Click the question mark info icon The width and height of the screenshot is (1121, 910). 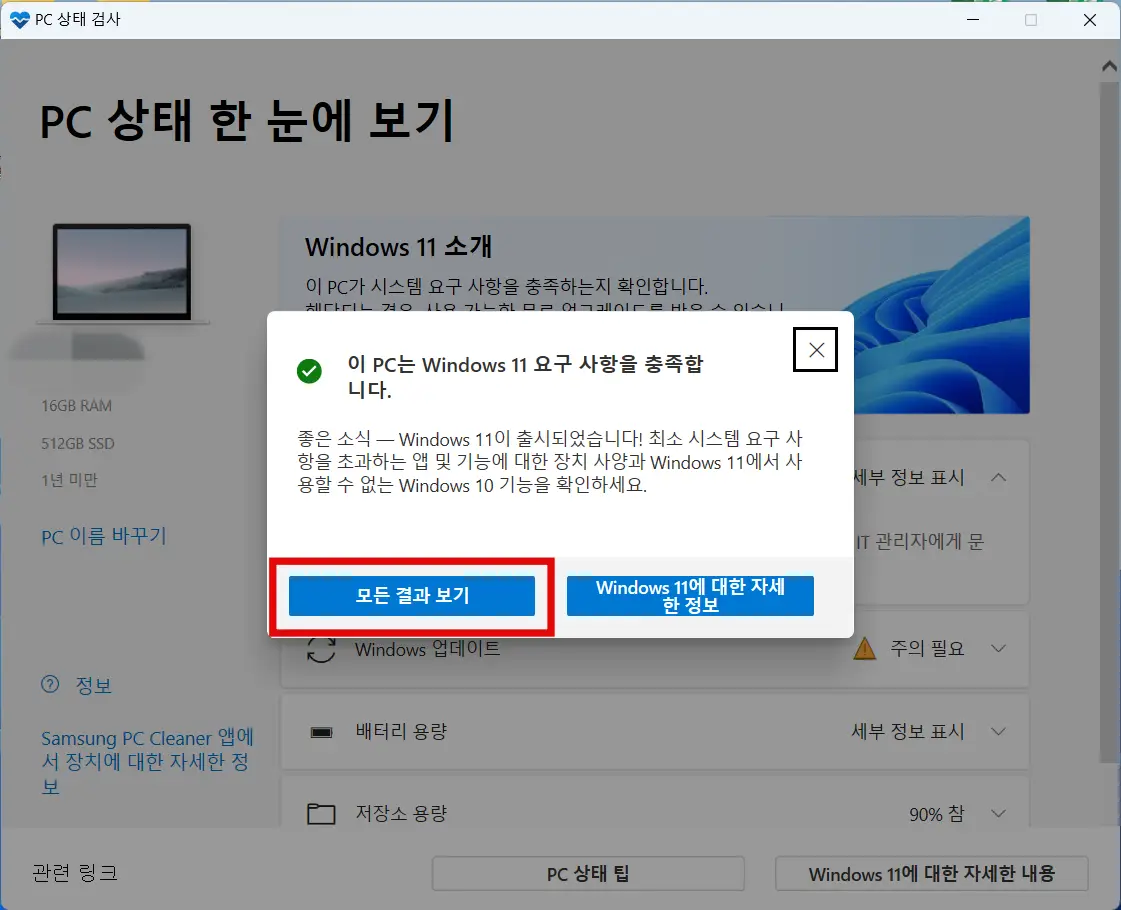50,685
